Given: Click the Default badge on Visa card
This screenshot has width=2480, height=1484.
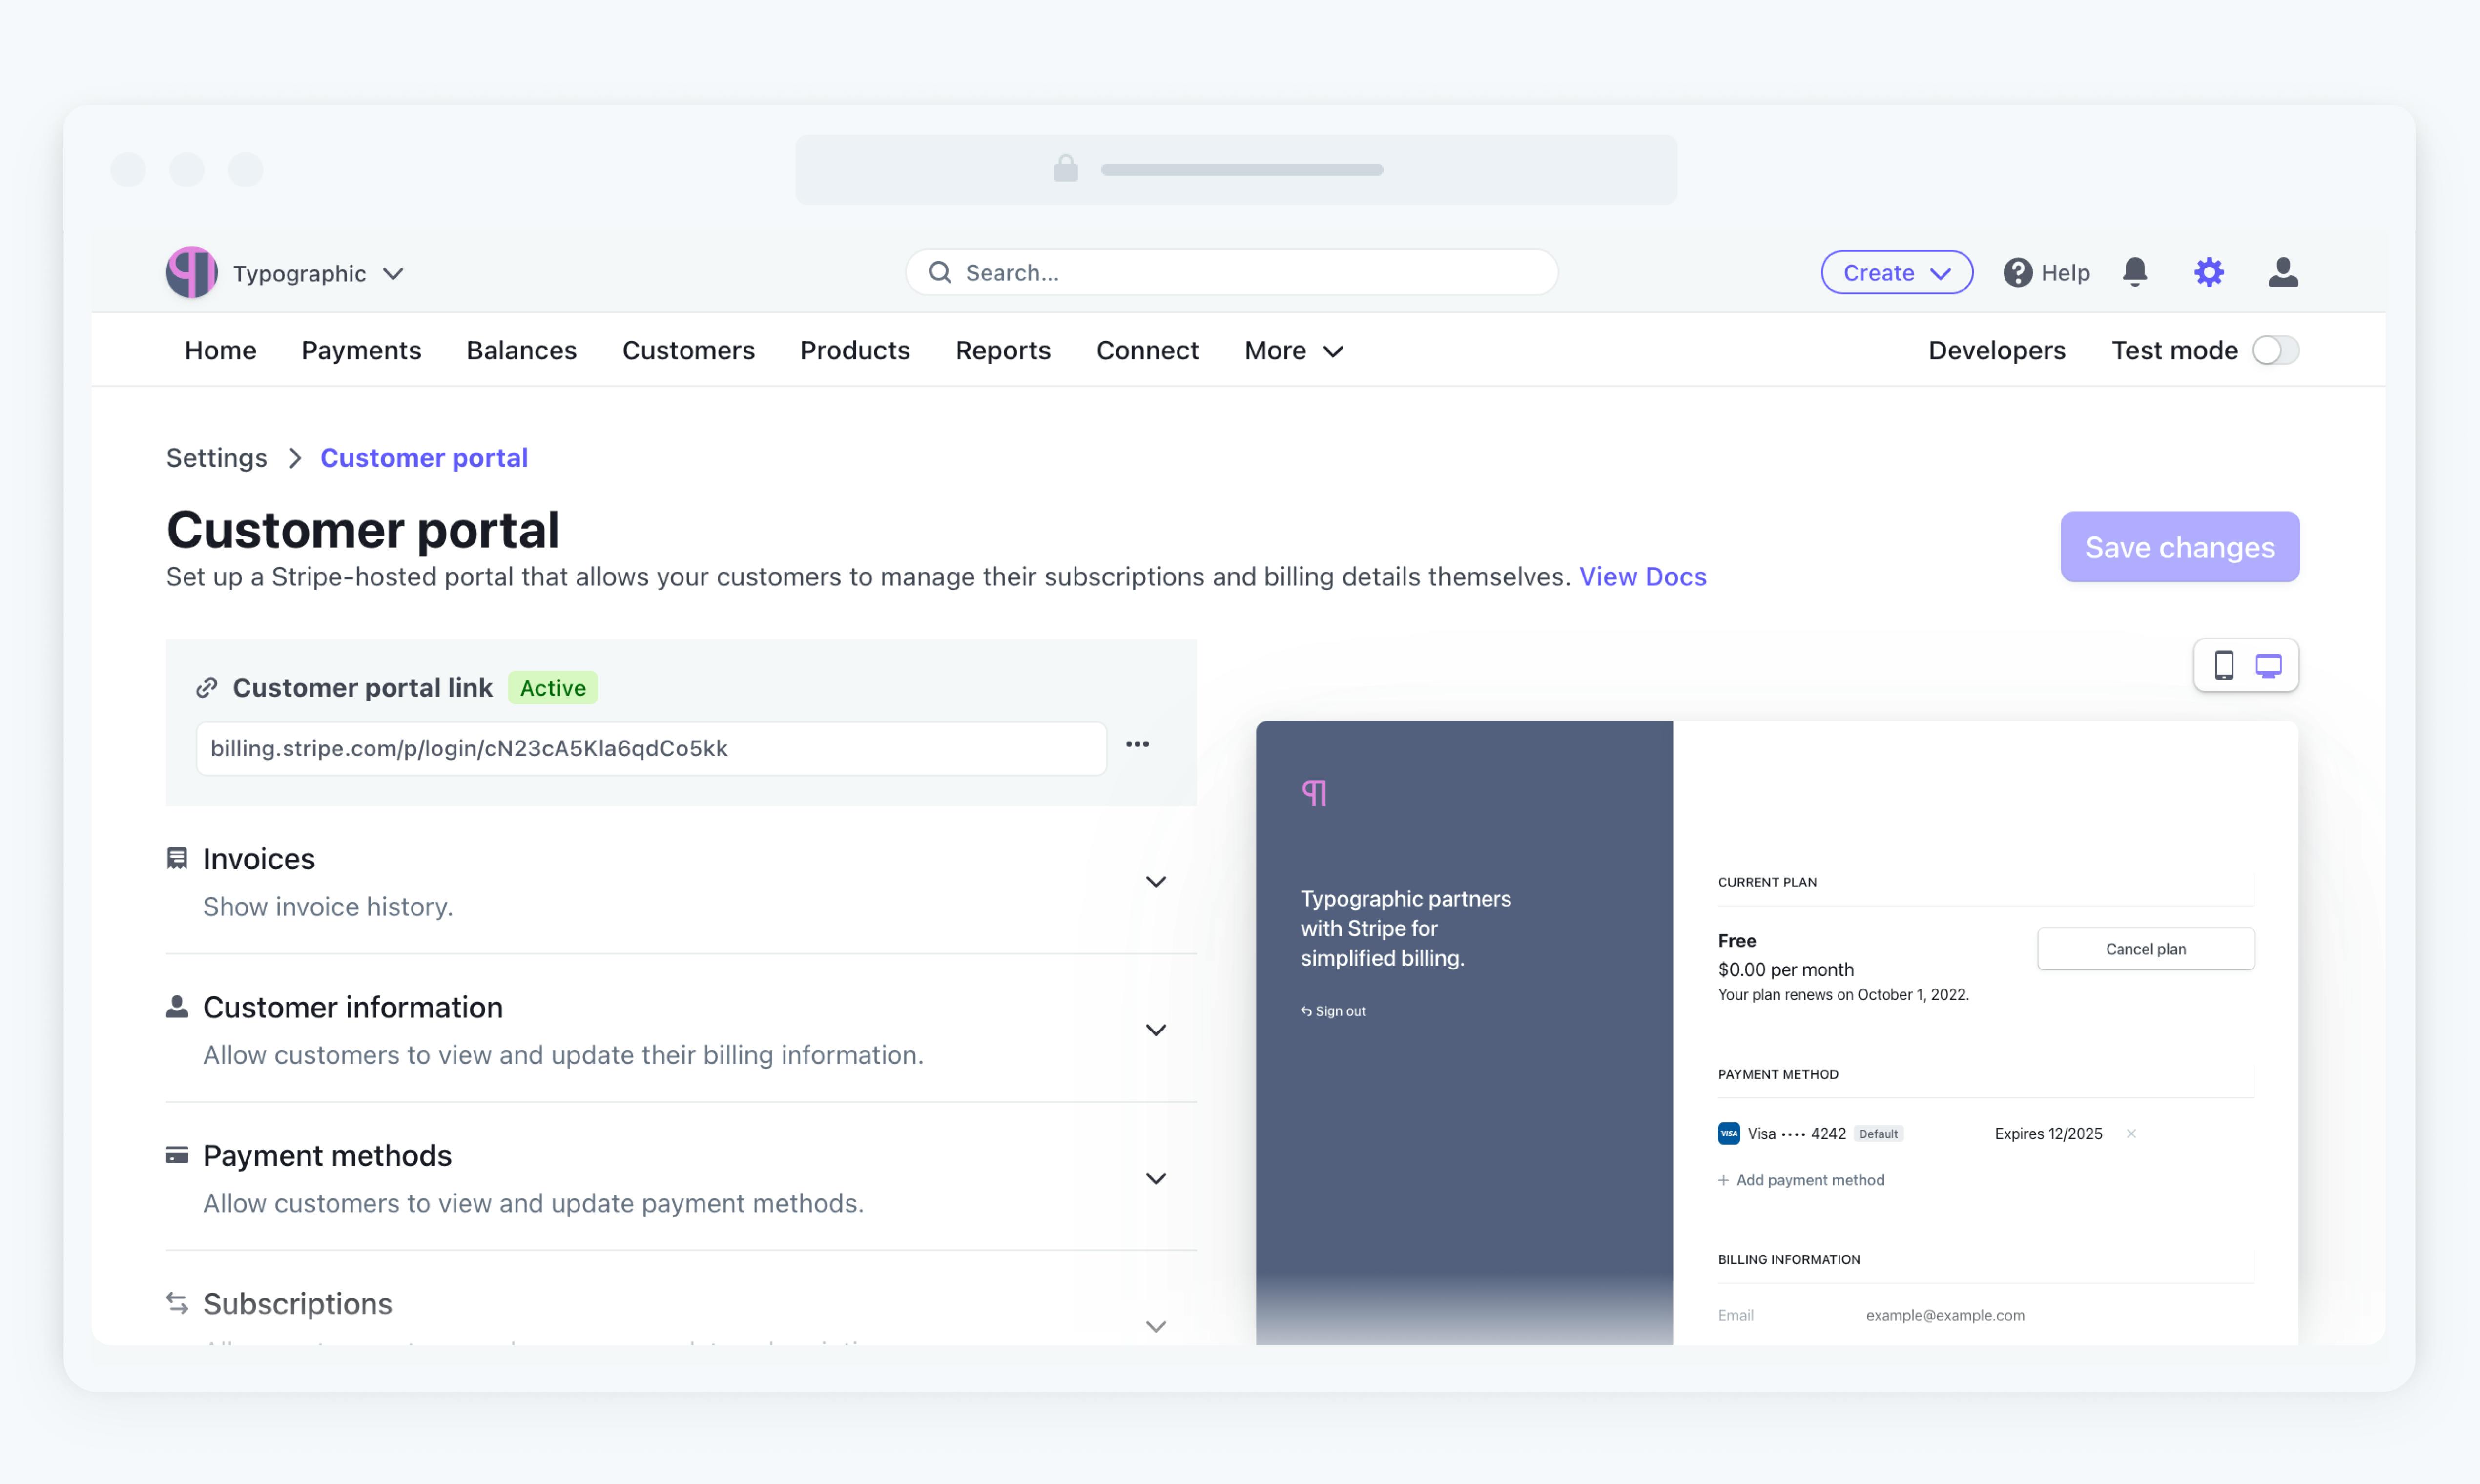Looking at the screenshot, I should [1878, 1133].
